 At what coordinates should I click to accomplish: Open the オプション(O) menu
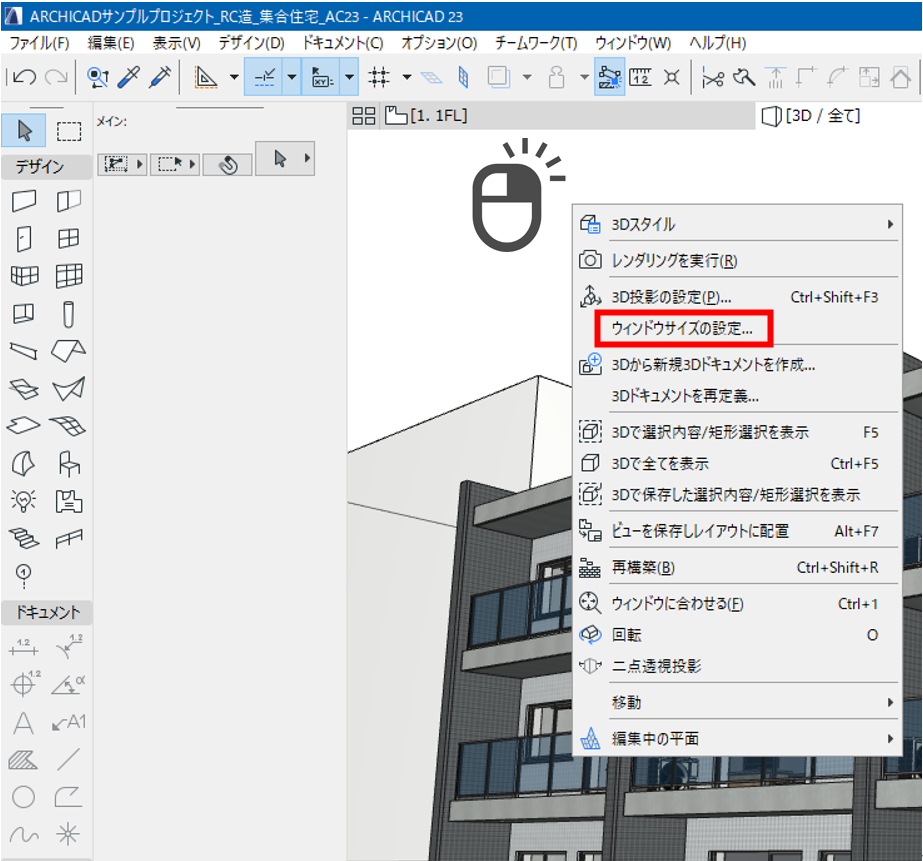tap(439, 43)
